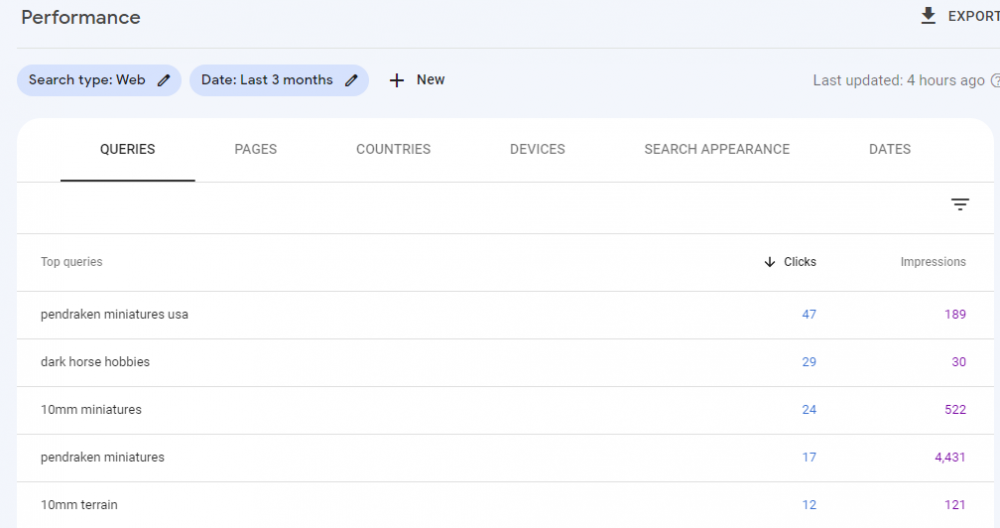Go to the Search Appearance tab
Viewport: 1000px width, 528px height.
(x=717, y=149)
